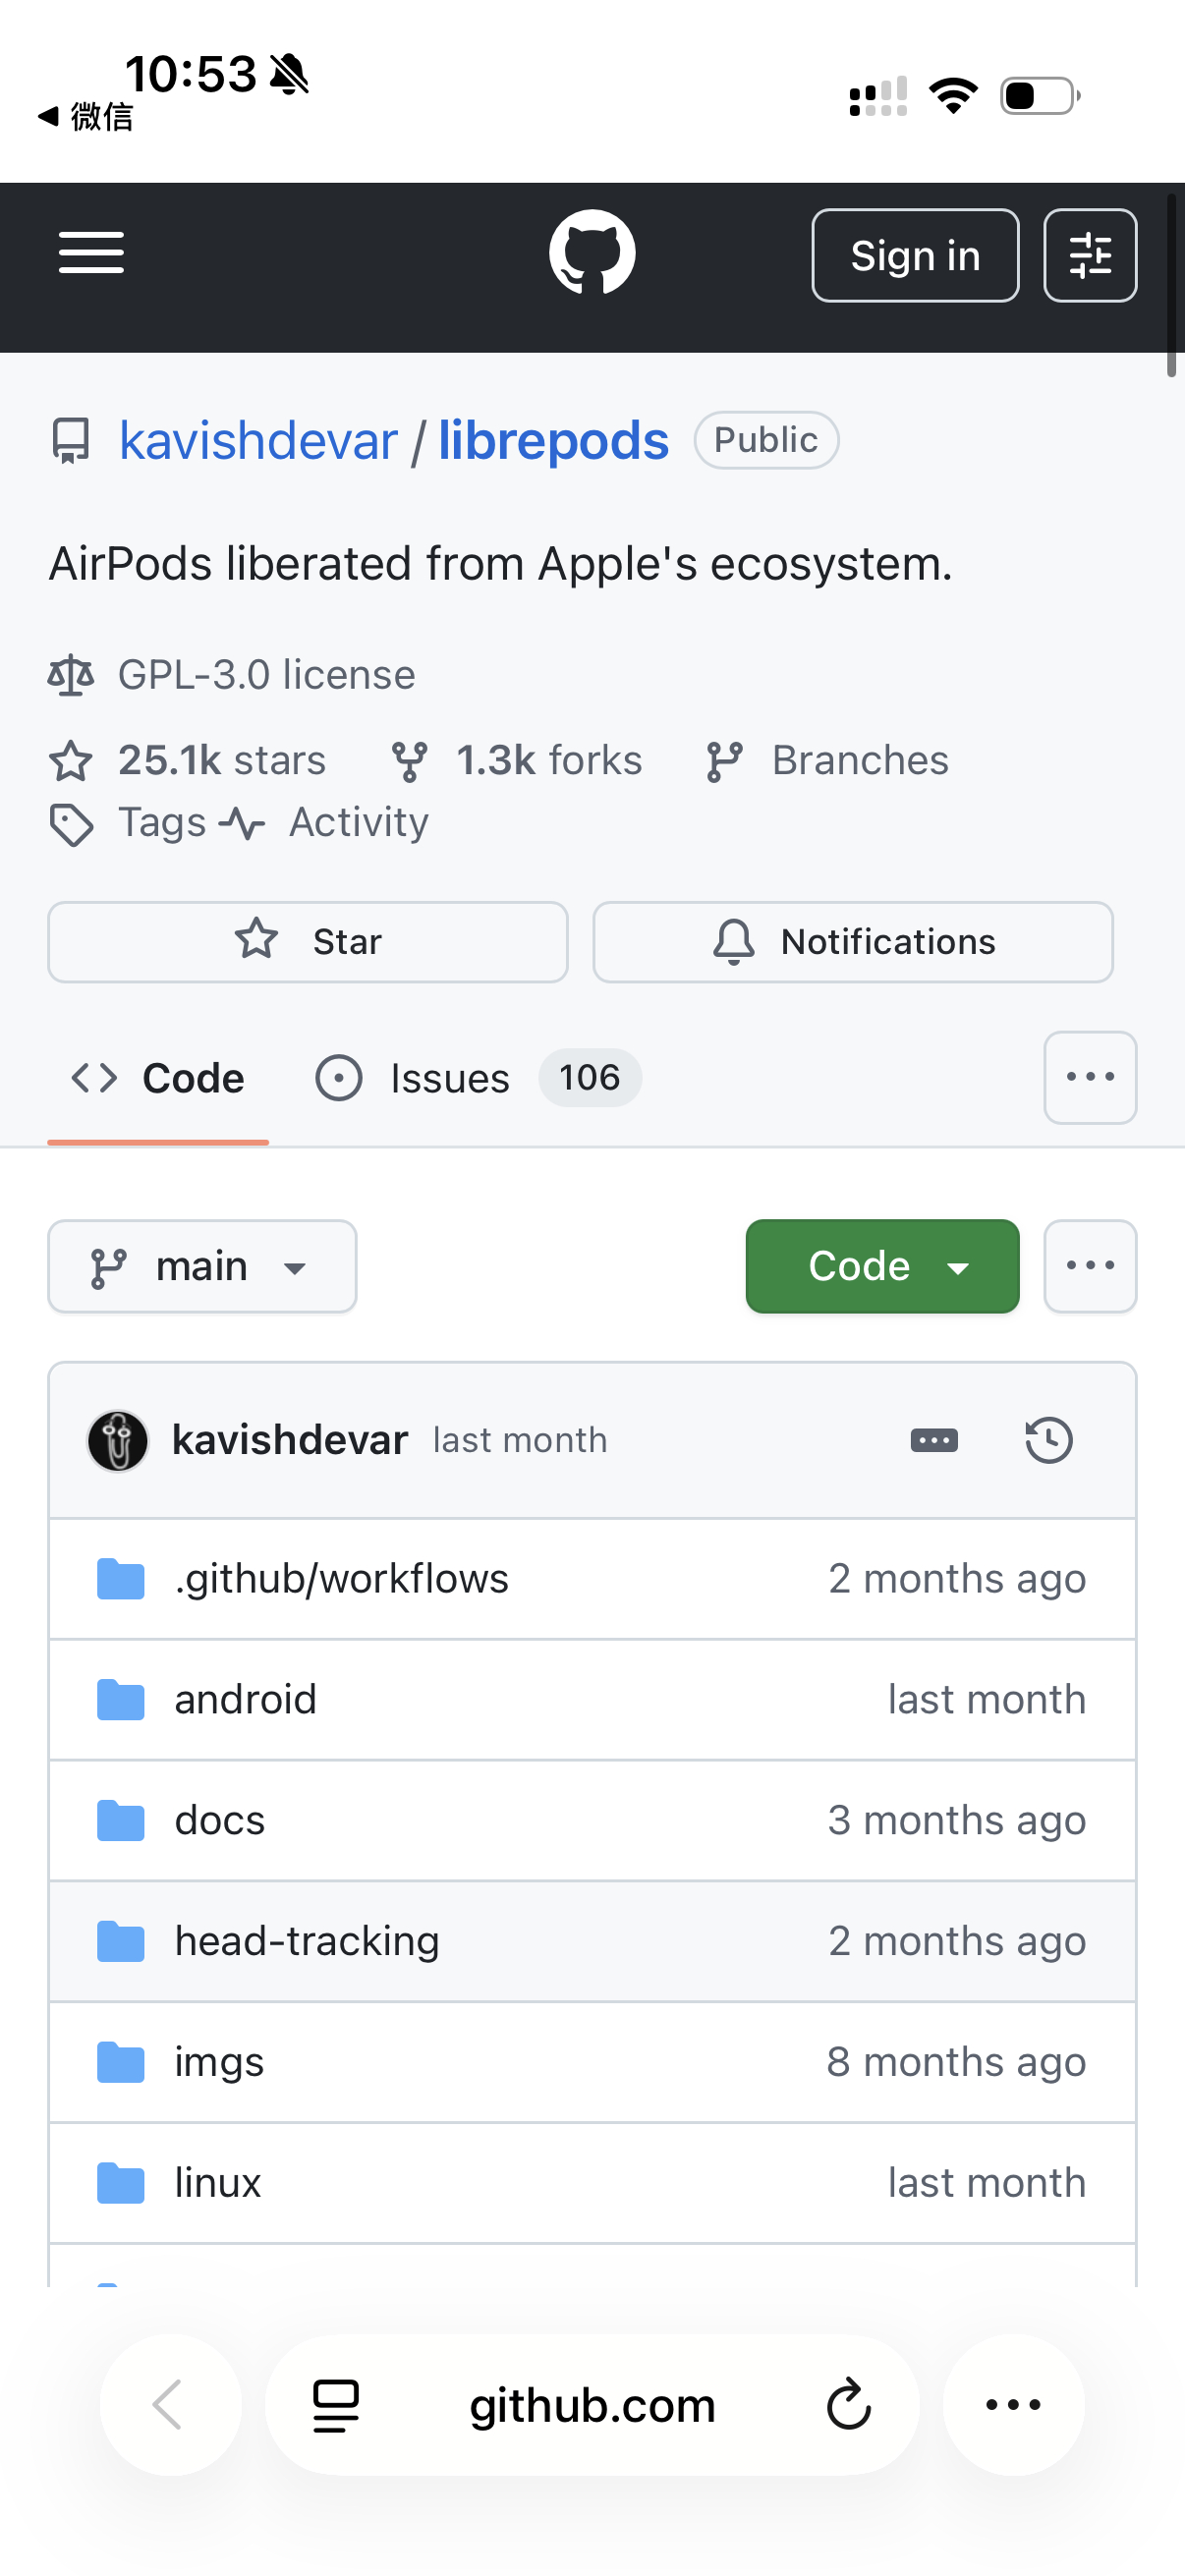Open browser more options menu
Viewport: 1185px width, 2576px height.
tap(1013, 2405)
